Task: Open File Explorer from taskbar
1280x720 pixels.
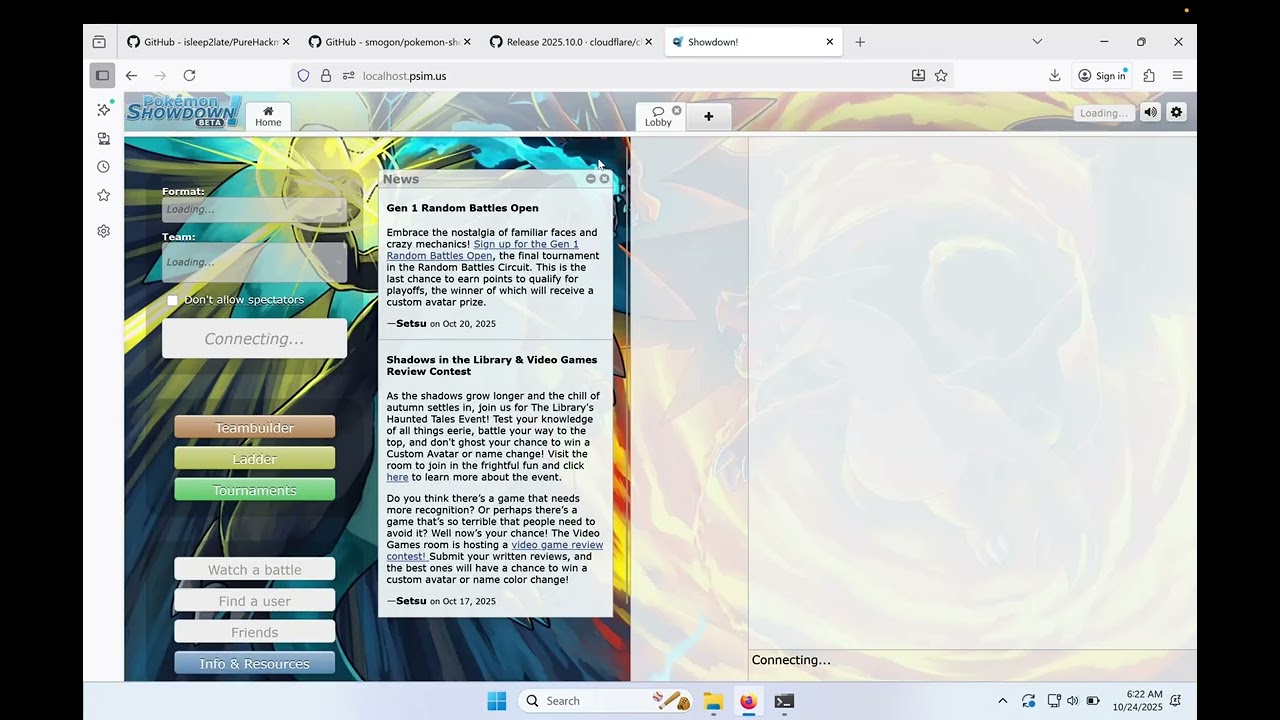Action: click(x=713, y=701)
